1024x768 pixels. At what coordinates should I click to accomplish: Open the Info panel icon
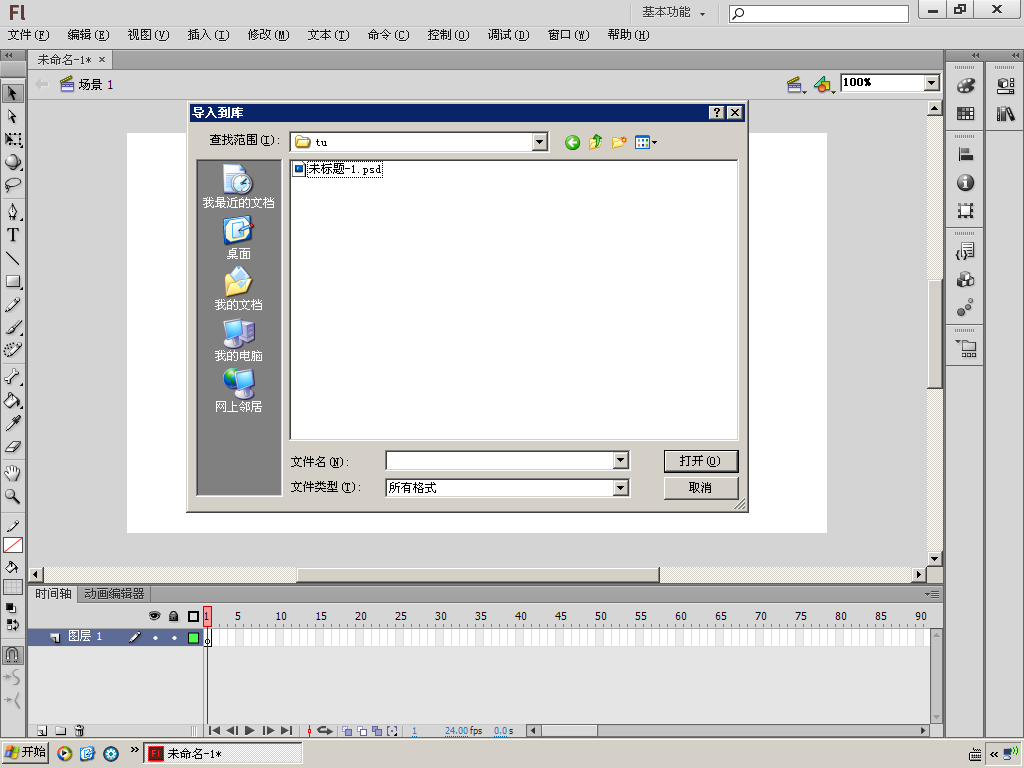[965, 182]
